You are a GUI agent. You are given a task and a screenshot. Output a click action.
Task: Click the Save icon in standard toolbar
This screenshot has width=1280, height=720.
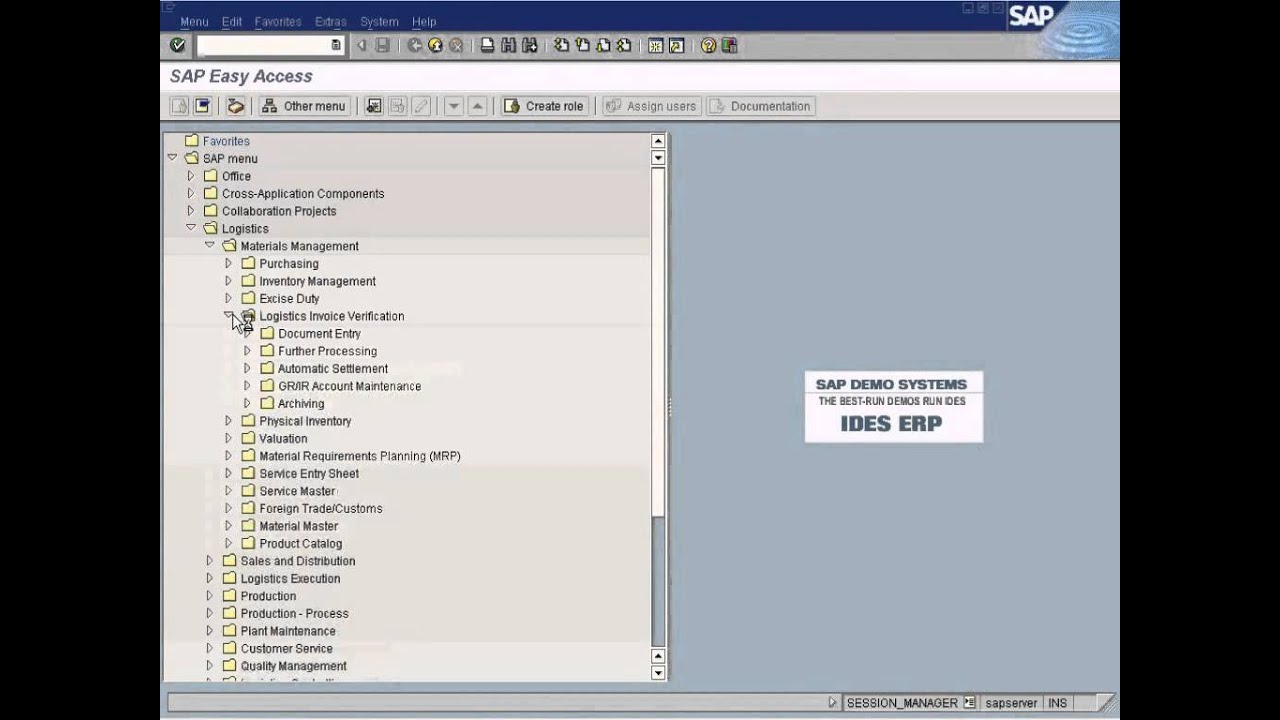382,45
